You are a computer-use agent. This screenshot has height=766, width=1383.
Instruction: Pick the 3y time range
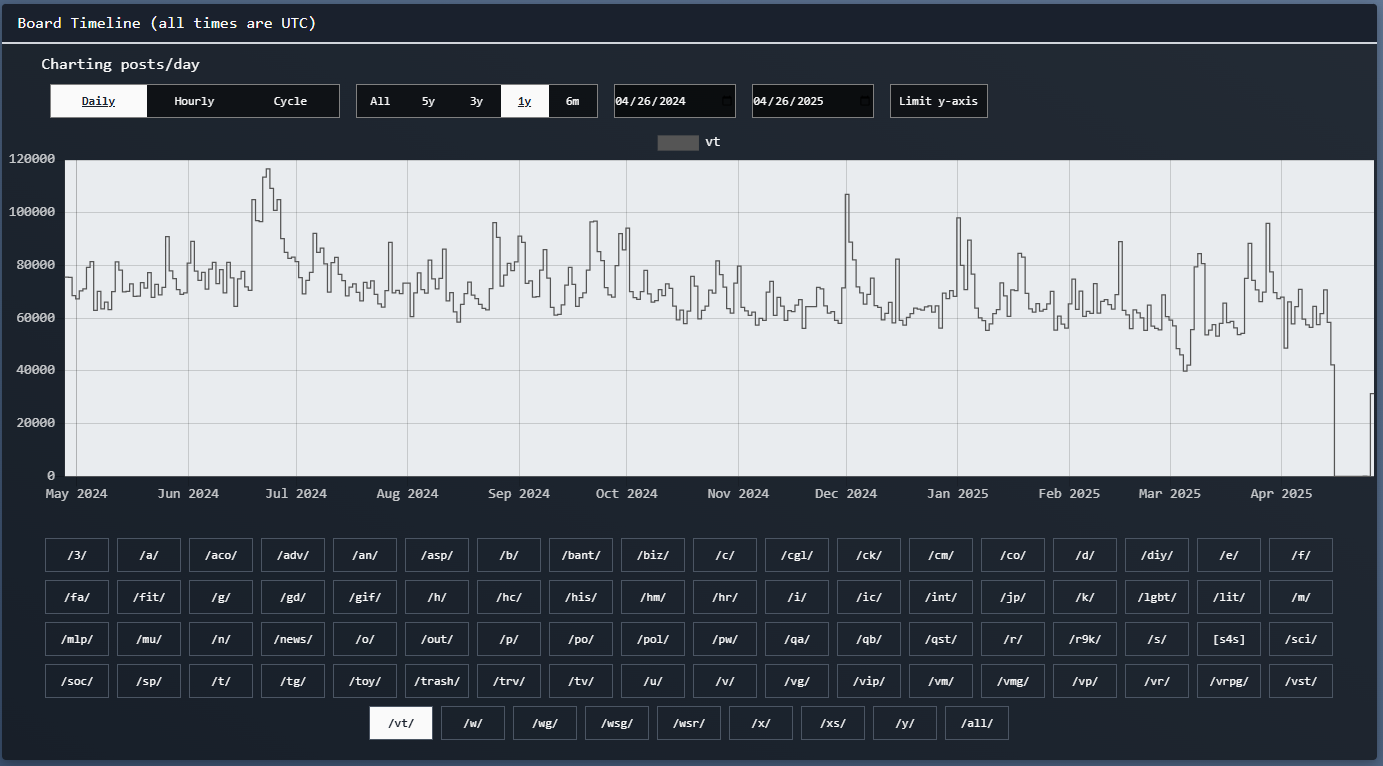pyautogui.click(x=476, y=101)
